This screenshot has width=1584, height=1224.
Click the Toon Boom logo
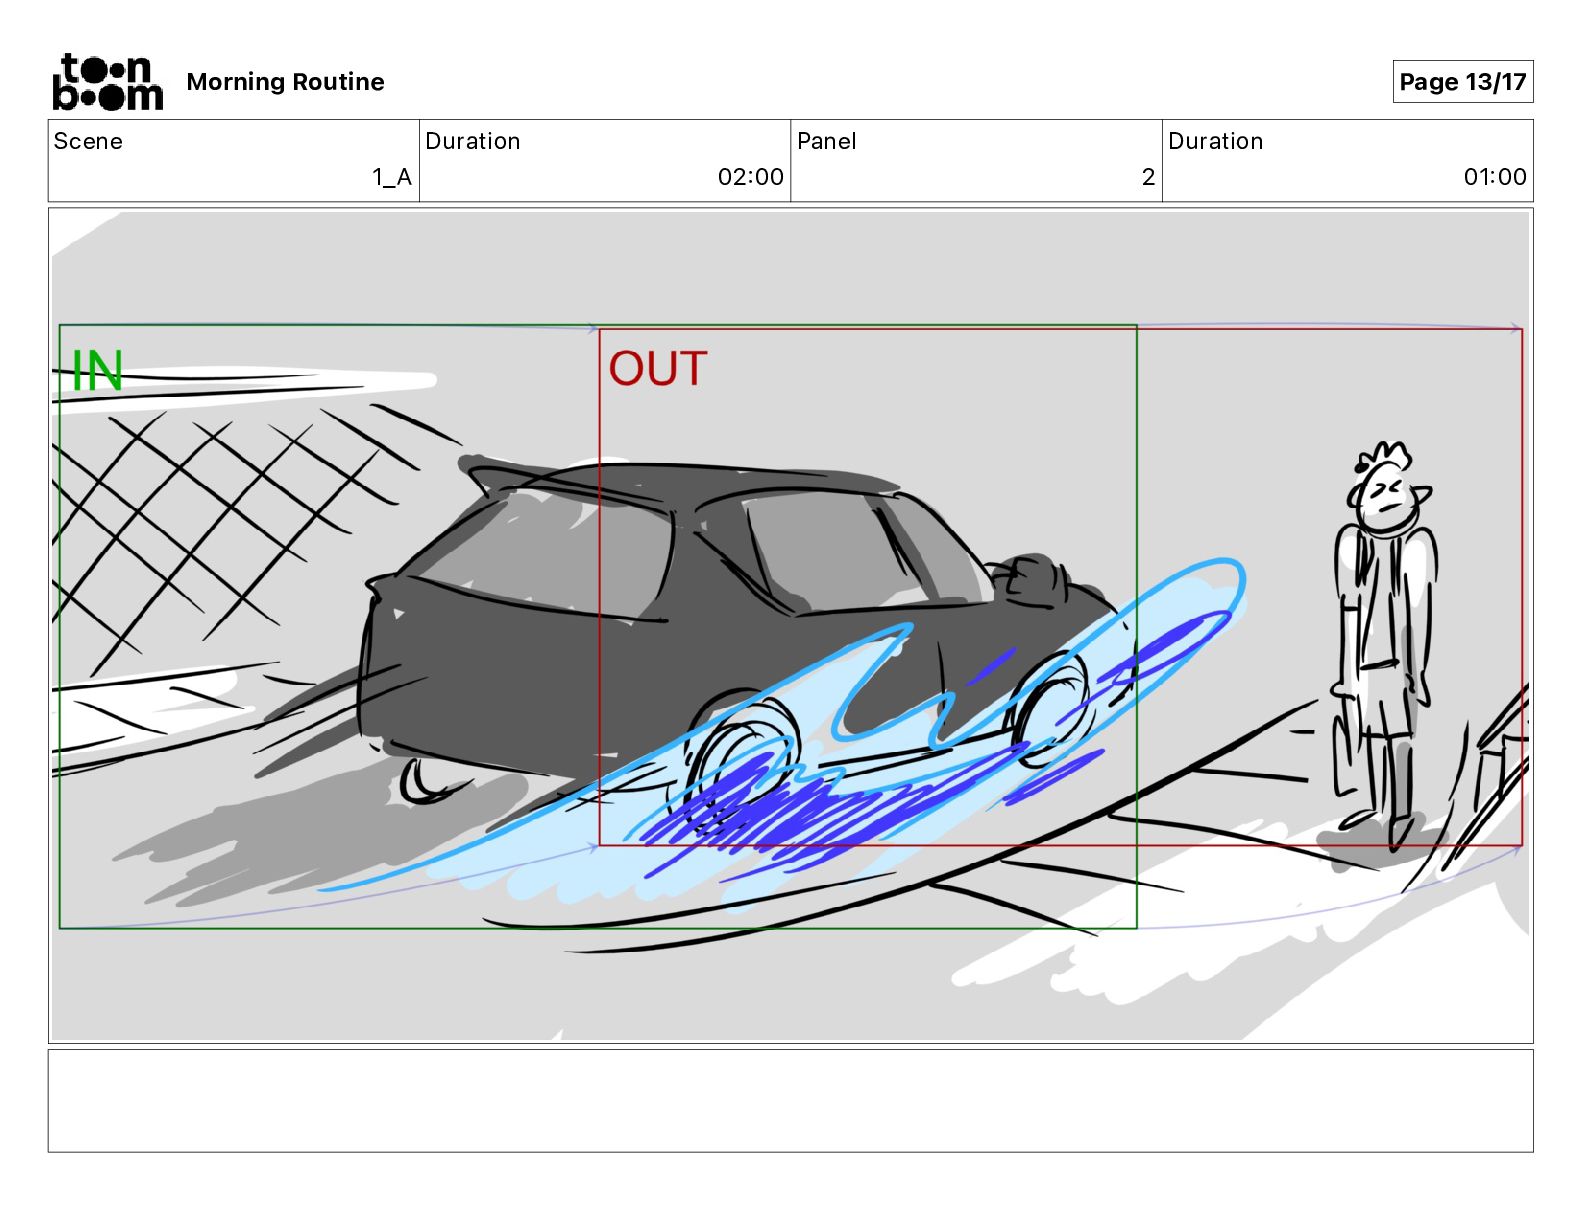click(107, 82)
